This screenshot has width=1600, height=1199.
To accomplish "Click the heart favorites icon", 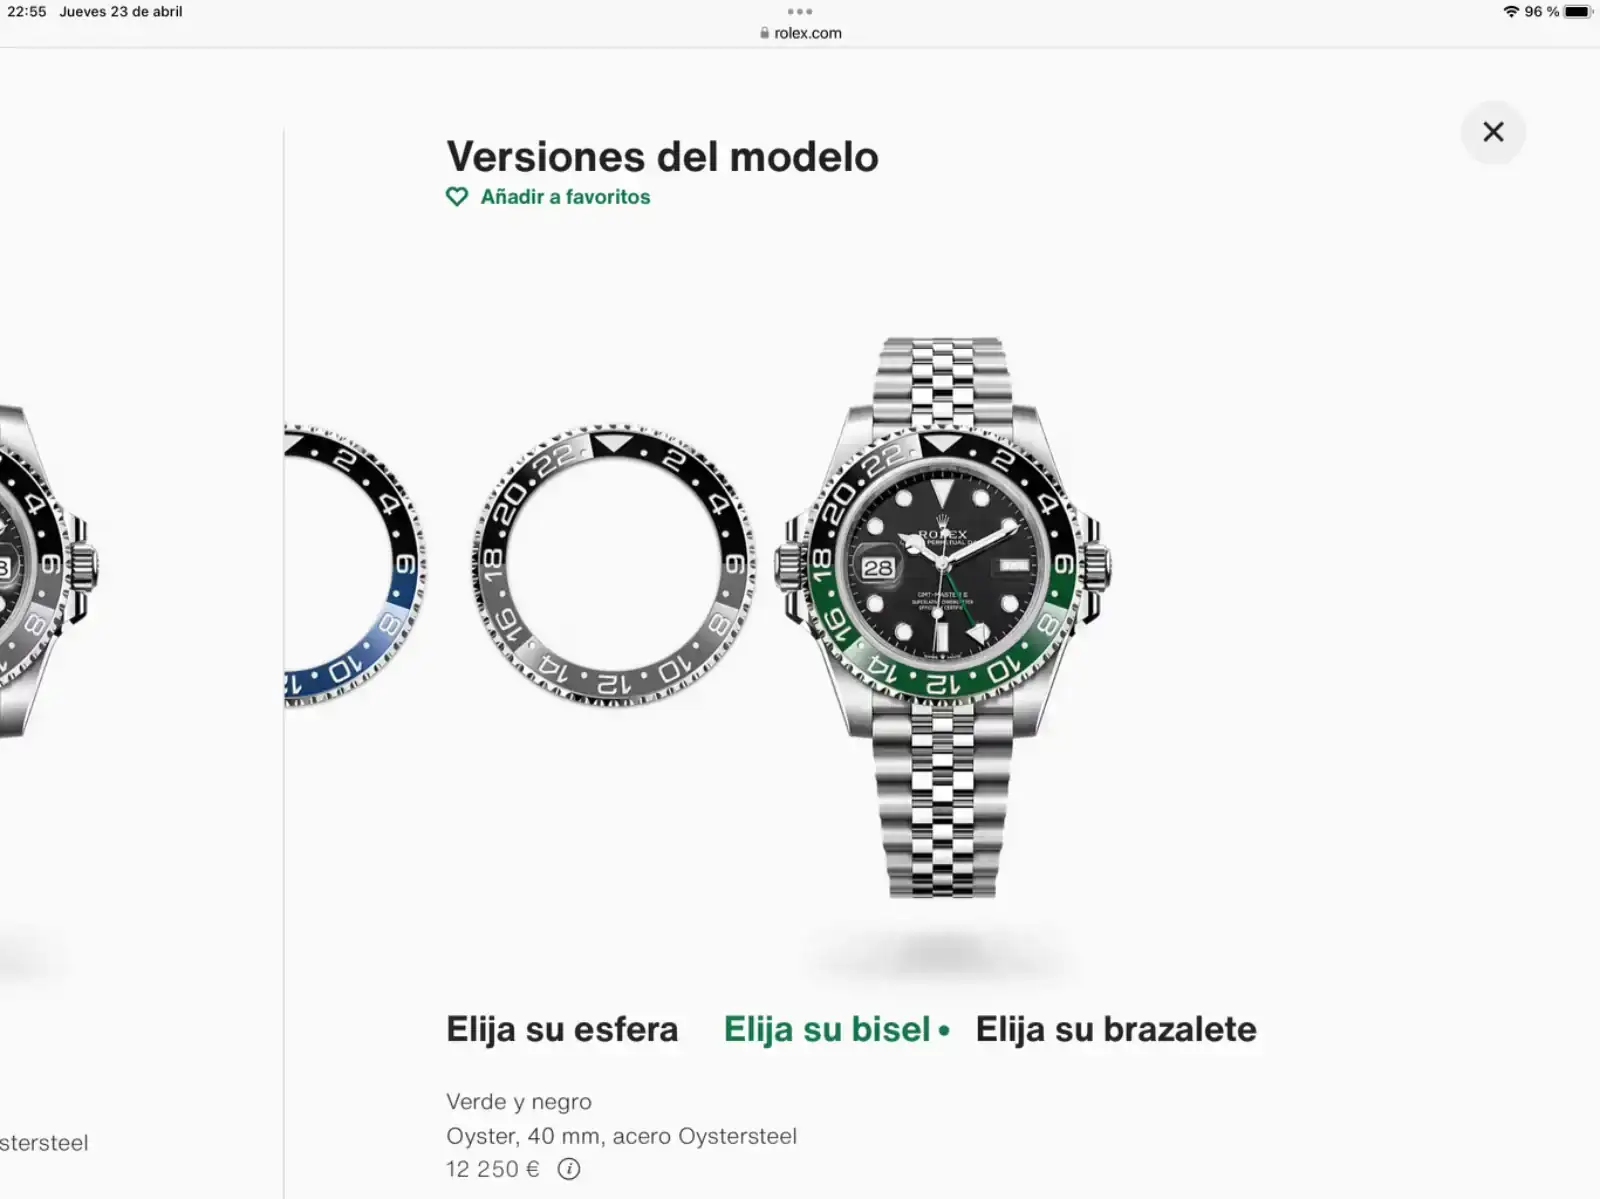I will point(457,197).
